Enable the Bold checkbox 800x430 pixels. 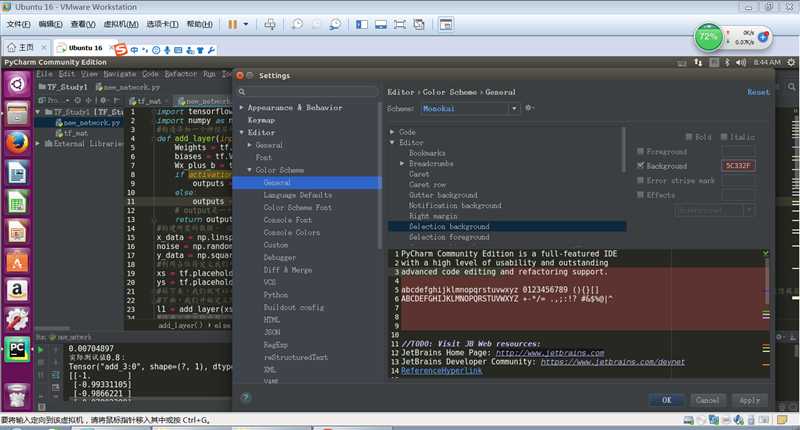[689, 137]
